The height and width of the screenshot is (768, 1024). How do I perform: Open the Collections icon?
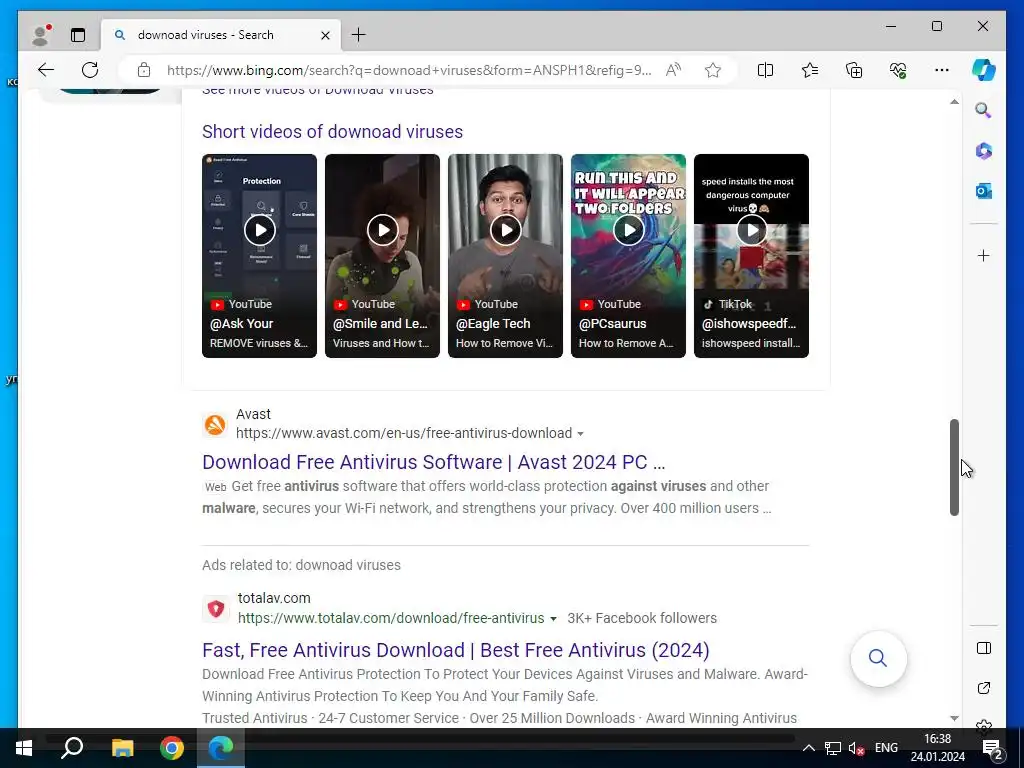coord(854,70)
